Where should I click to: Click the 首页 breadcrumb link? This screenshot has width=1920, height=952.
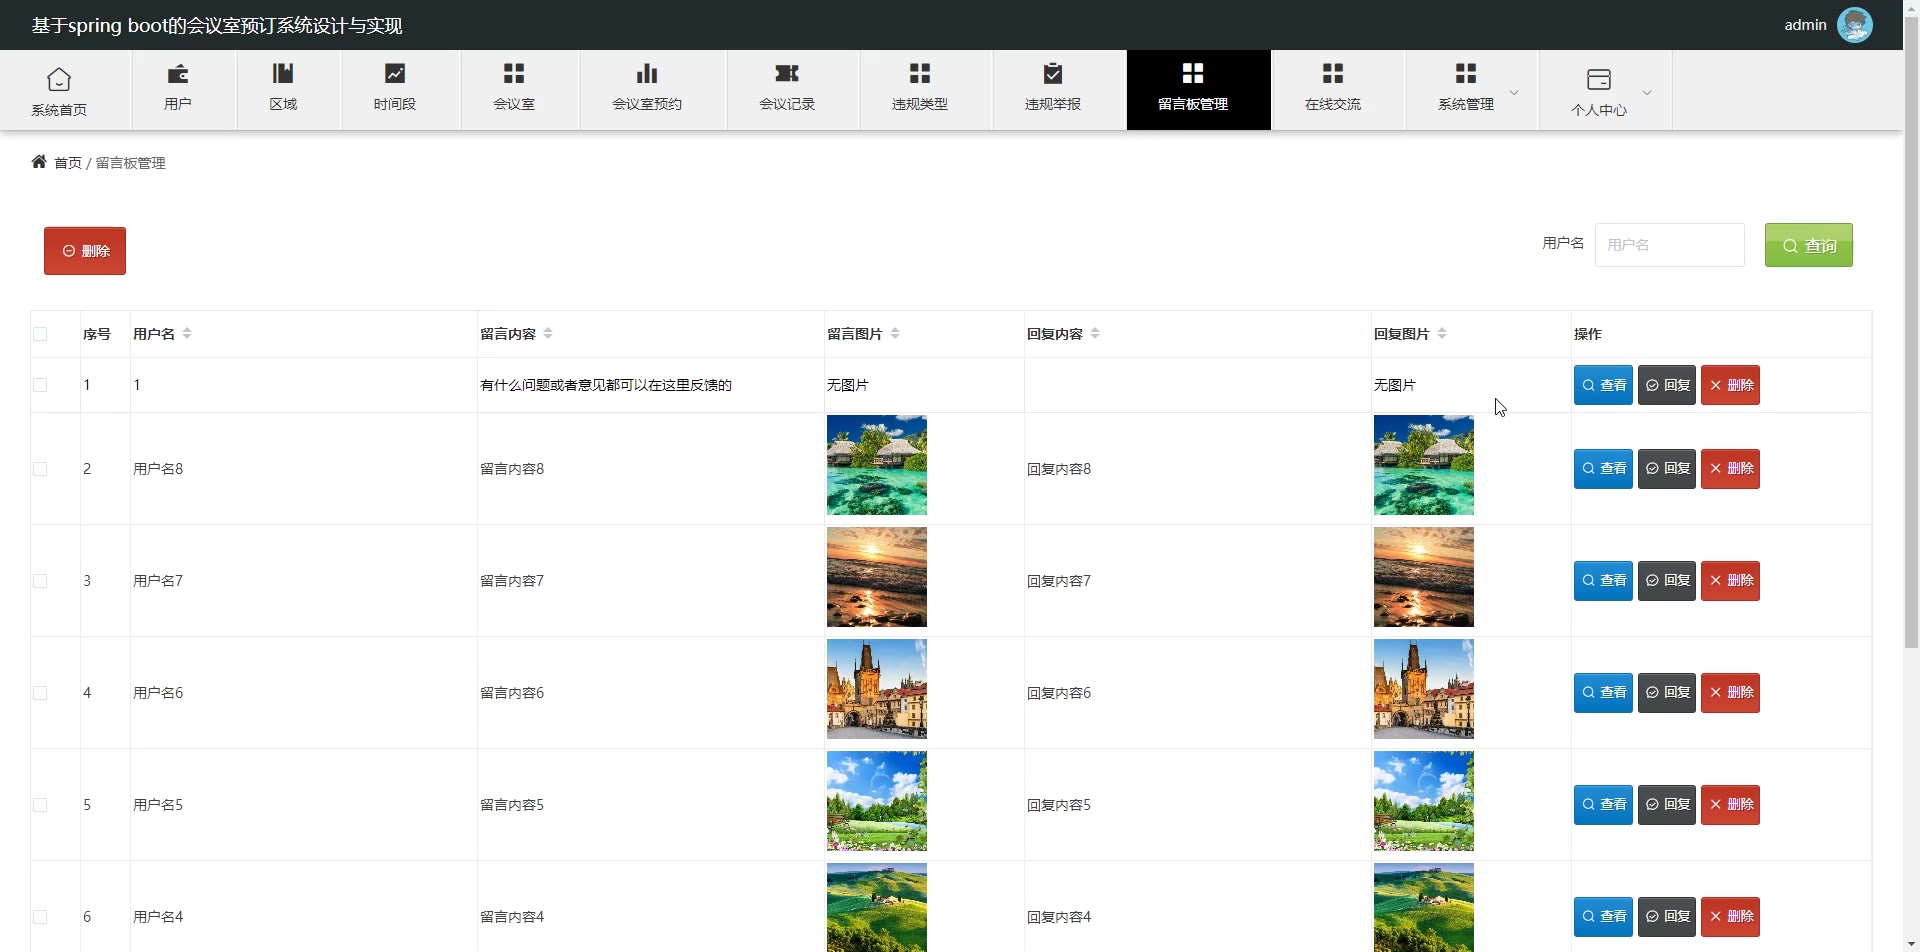coord(68,163)
